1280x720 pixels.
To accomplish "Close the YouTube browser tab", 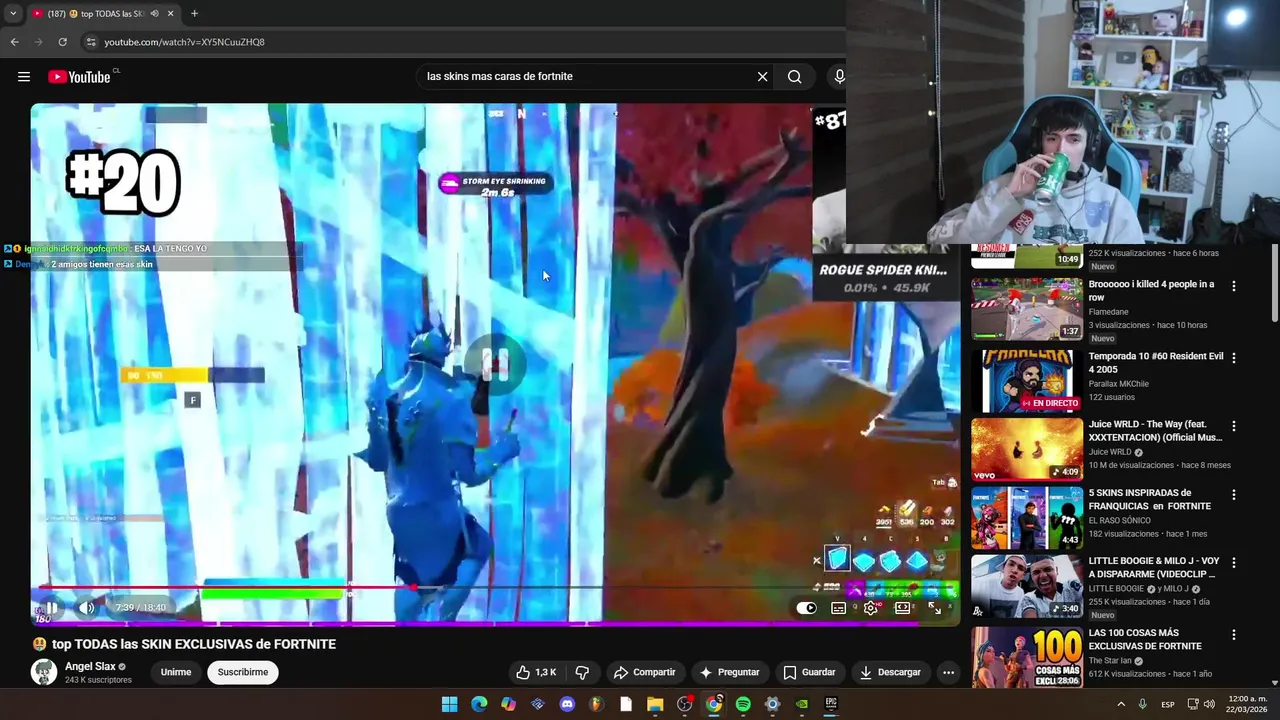I will tap(170, 14).
